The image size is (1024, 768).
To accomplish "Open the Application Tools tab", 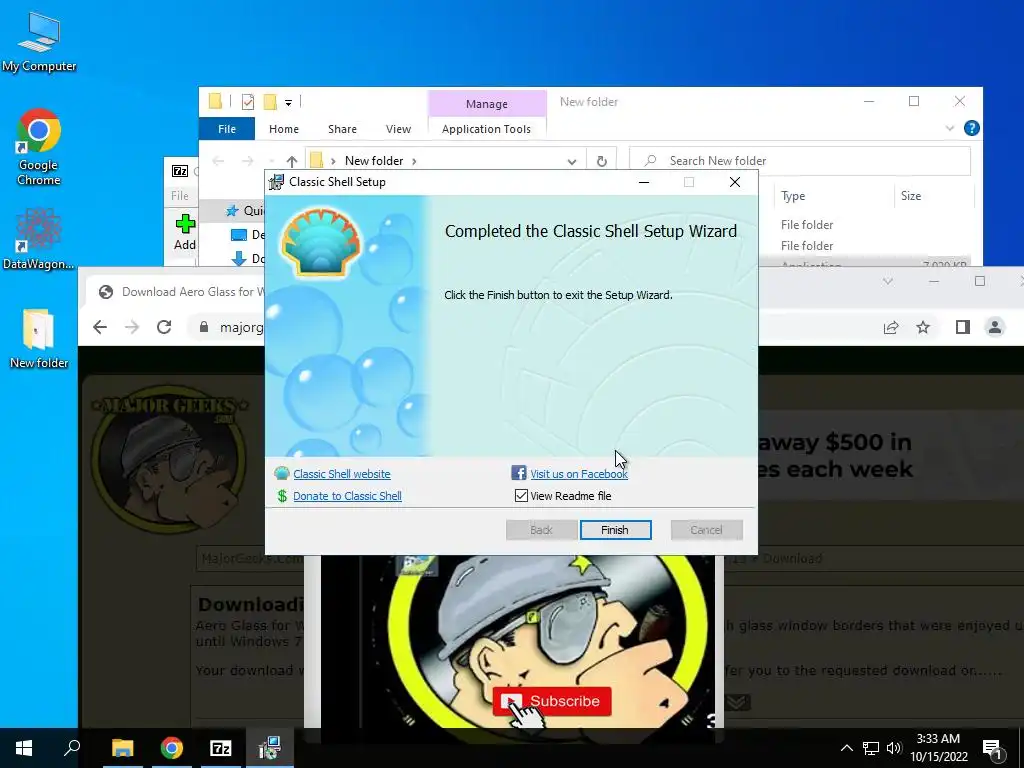I will [x=486, y=129].
